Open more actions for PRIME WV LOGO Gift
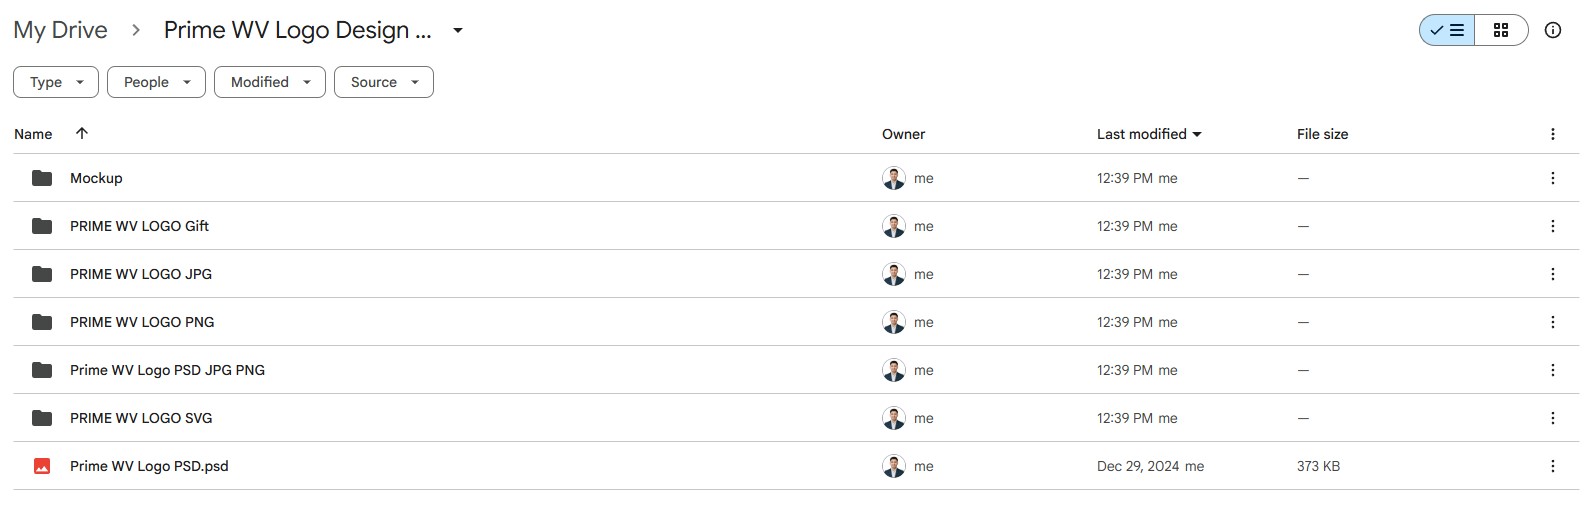Image resolution: width=1590 pixels, height=525 pixels. [x=1552, y=226]
